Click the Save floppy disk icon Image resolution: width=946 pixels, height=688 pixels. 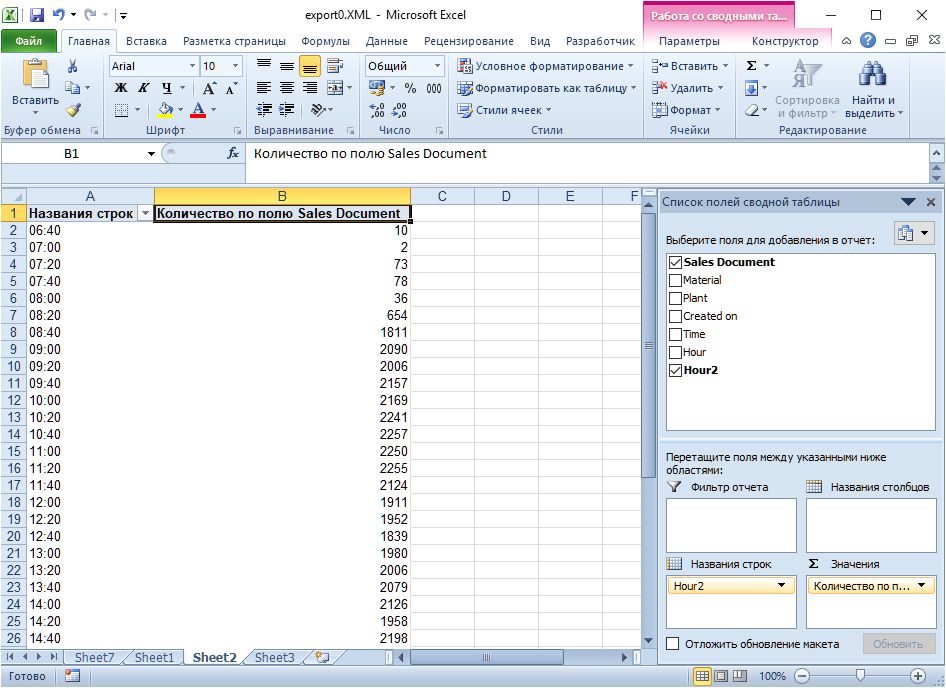pos(37,15)
